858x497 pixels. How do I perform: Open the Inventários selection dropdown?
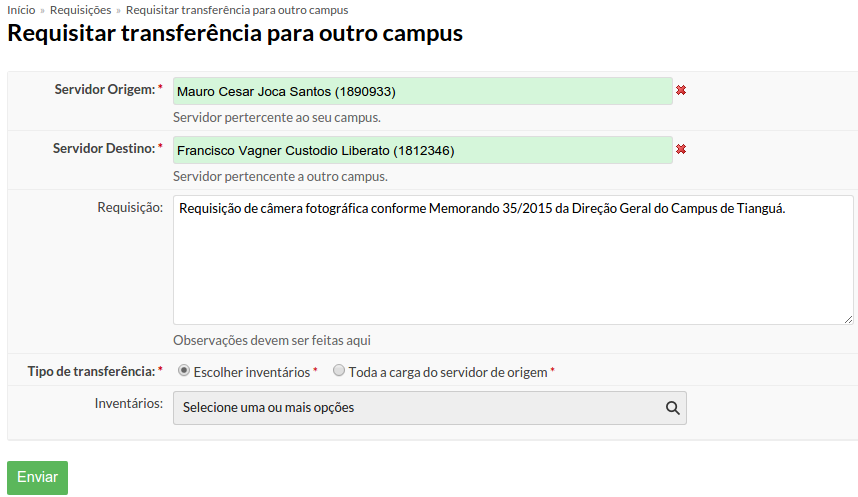[x=430, y=408]
